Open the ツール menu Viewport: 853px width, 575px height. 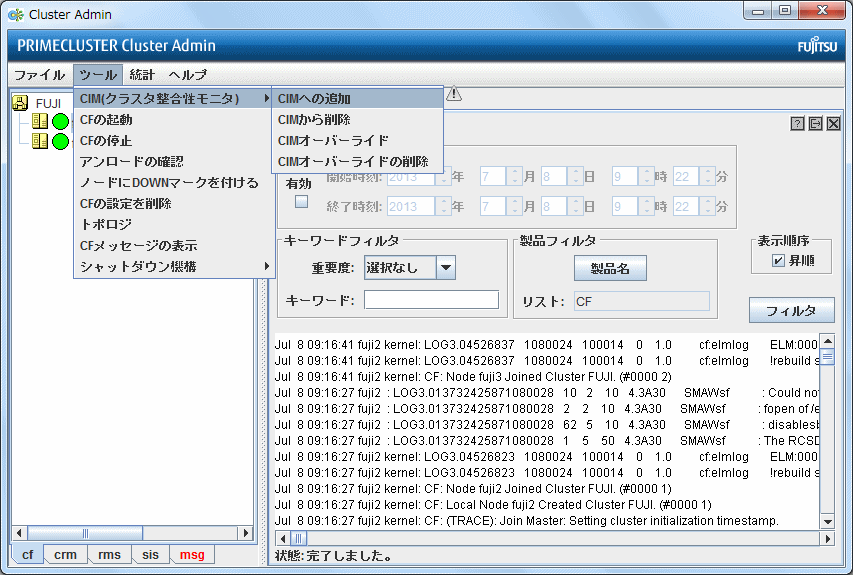coord(98,75)
